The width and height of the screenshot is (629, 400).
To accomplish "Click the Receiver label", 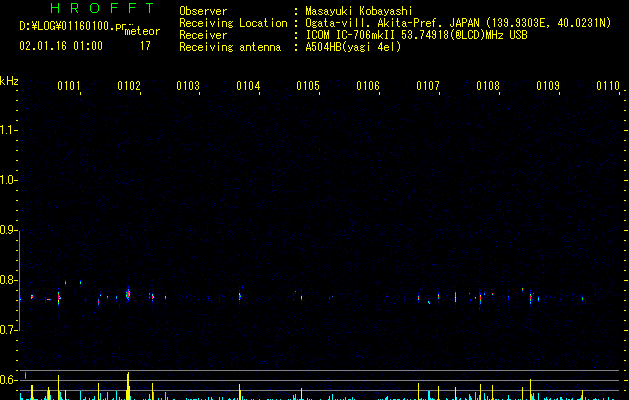I will coord(203,35).
